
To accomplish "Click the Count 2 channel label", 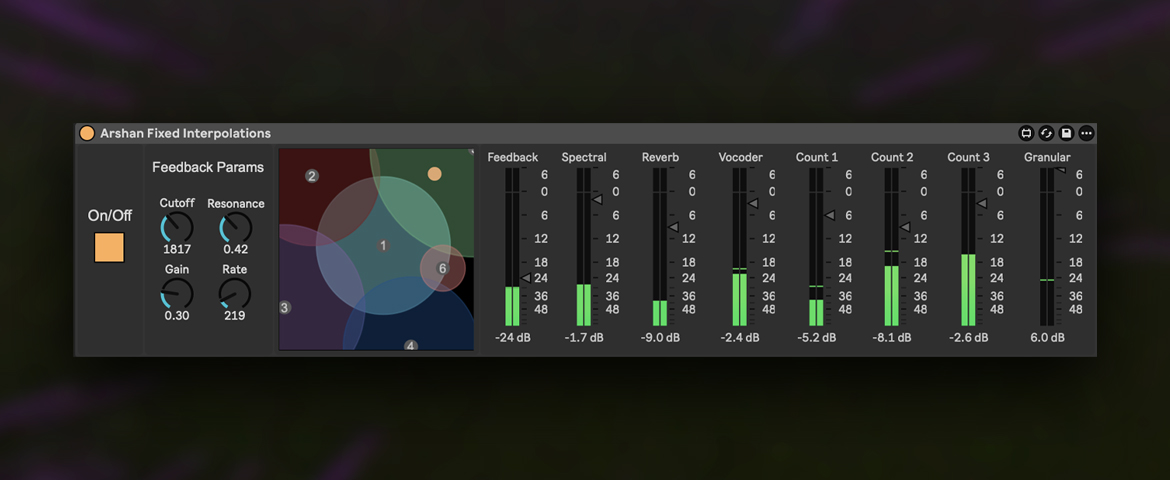I will pyautogui.click(x=892, y=158).
